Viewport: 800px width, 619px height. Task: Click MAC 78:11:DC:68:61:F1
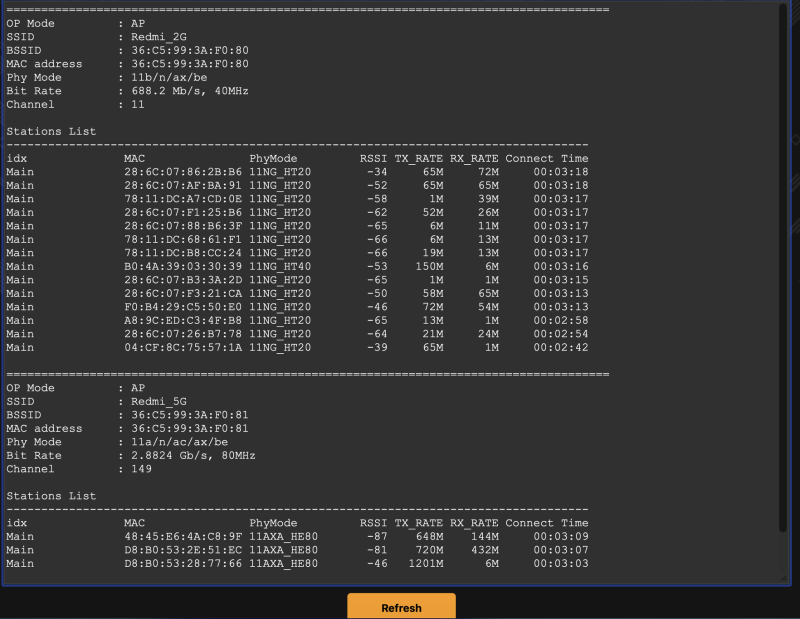183,239
